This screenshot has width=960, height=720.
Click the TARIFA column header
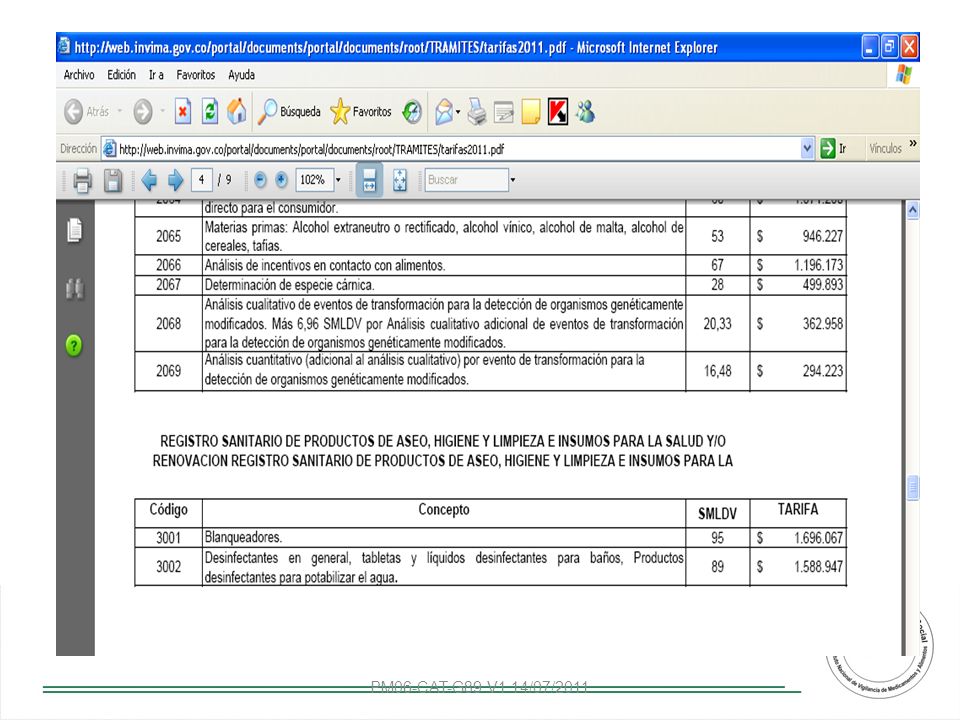[x=798, y=509]
